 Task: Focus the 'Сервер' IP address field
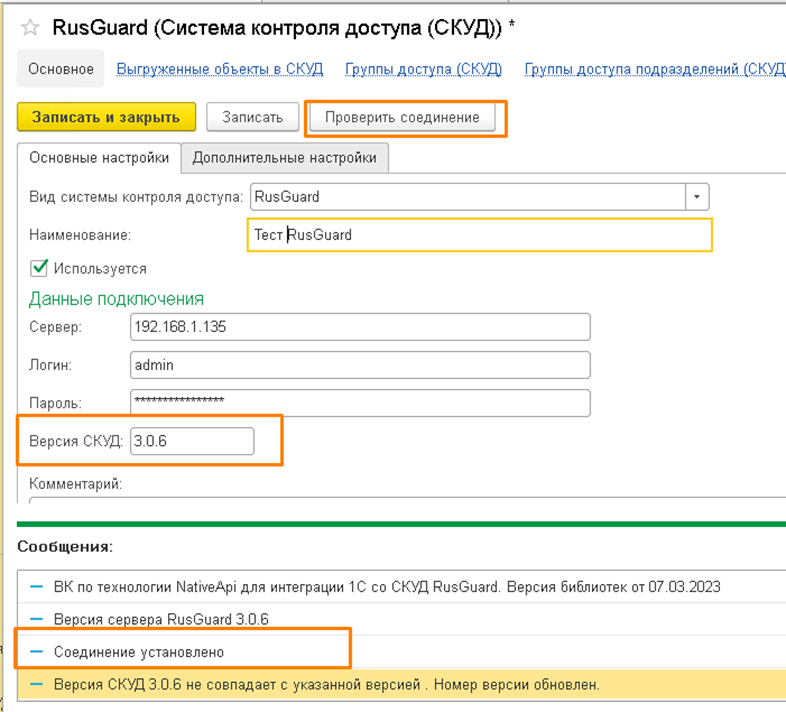[x=360, y=327]
